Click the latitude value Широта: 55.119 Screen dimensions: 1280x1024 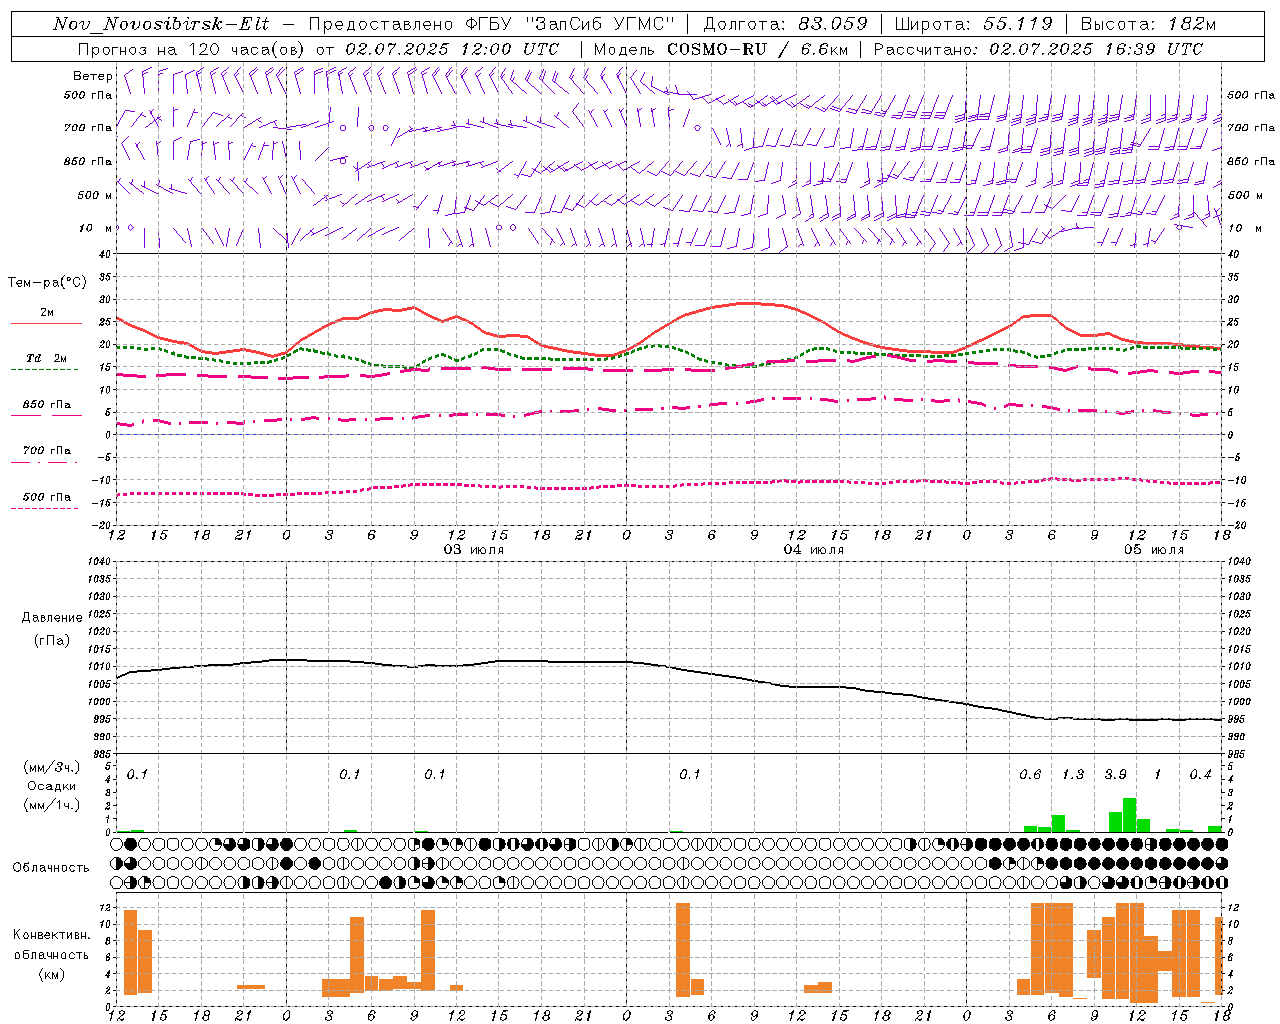(x=973, y=24)
